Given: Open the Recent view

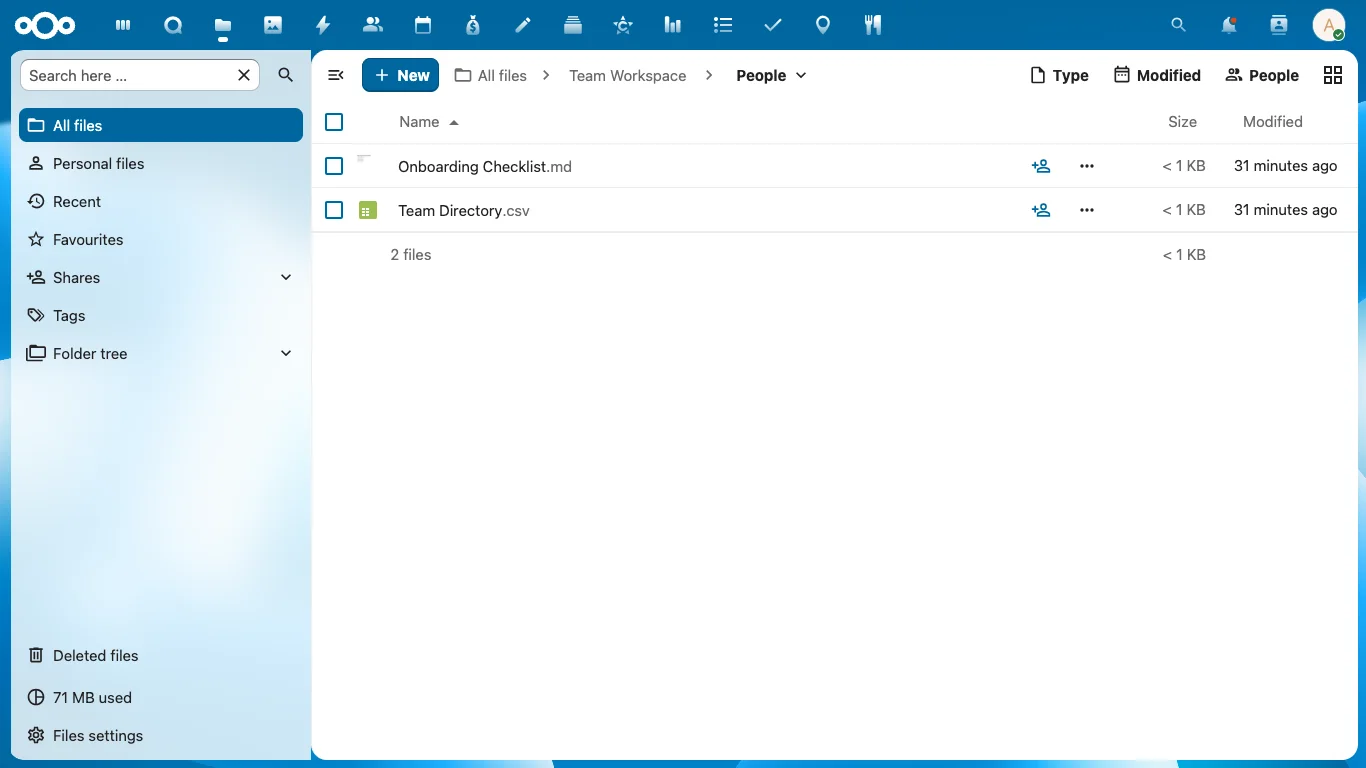Looking at the screenshot, I should click(x=161, y=201).
